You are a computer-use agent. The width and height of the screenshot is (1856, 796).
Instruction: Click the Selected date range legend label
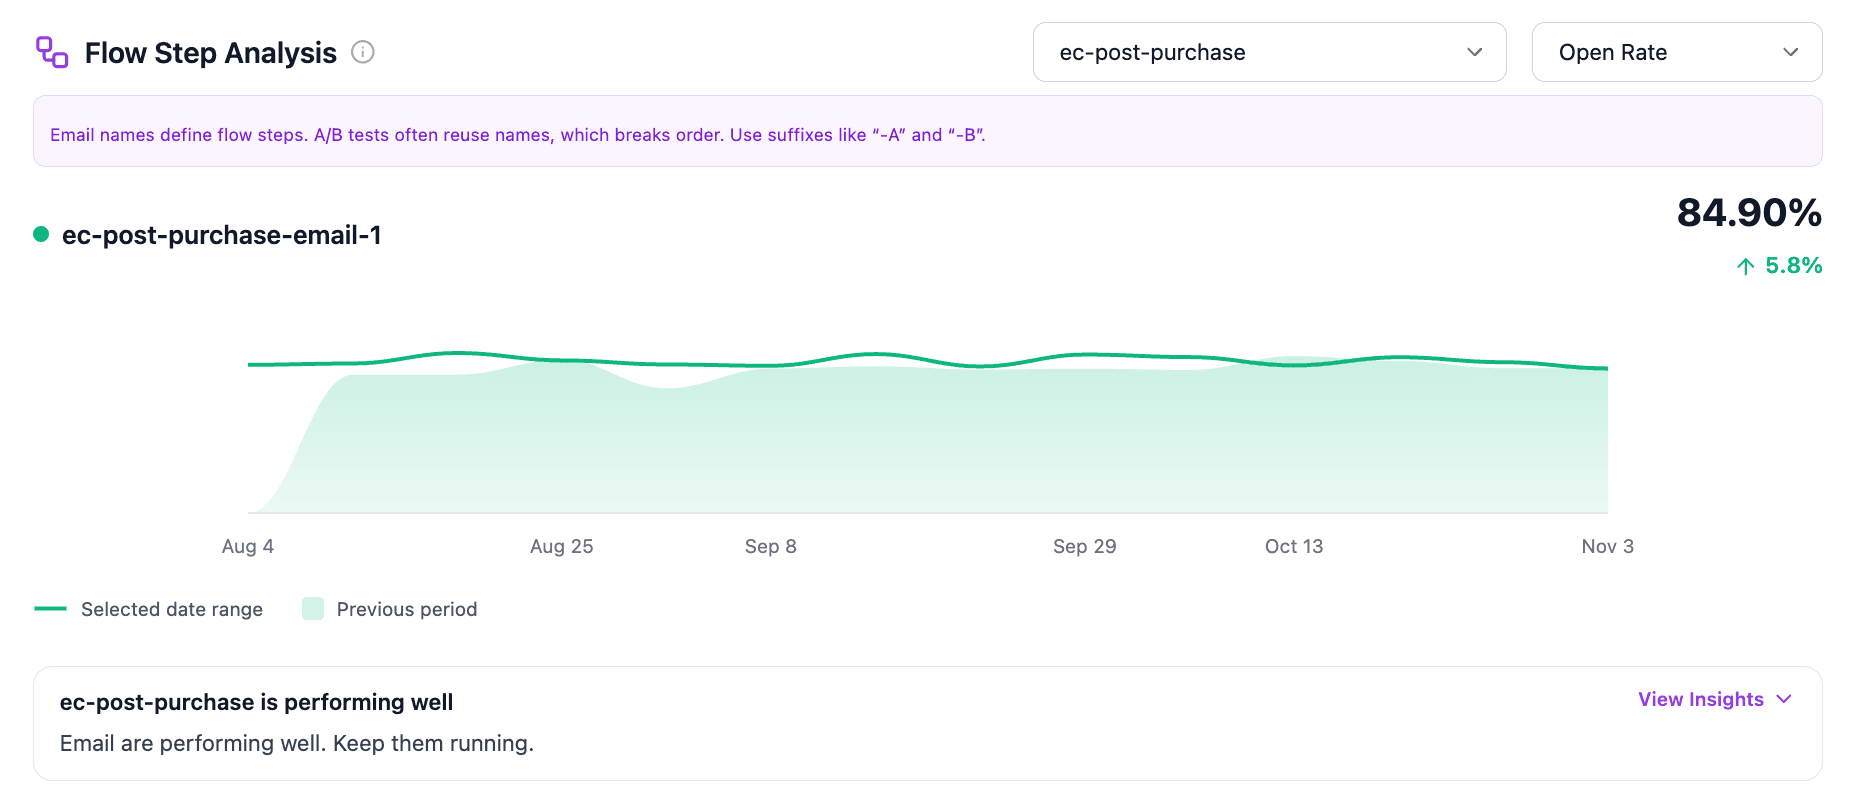[172, 609]
